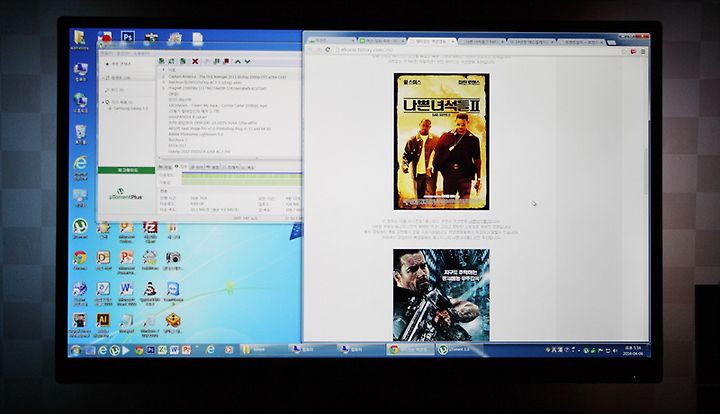Open Microsoft PowerPoint desktop shortcut
Viewport: 720px width, 414px height.
(x=127, y=262)
